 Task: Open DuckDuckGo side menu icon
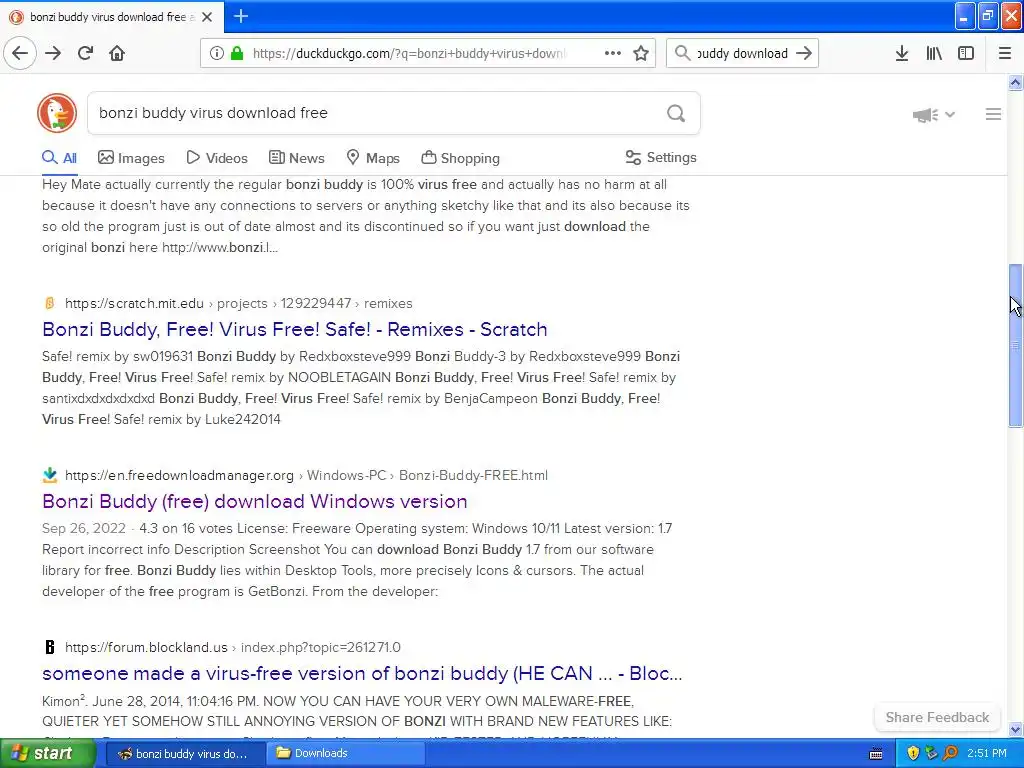[993, 114]
